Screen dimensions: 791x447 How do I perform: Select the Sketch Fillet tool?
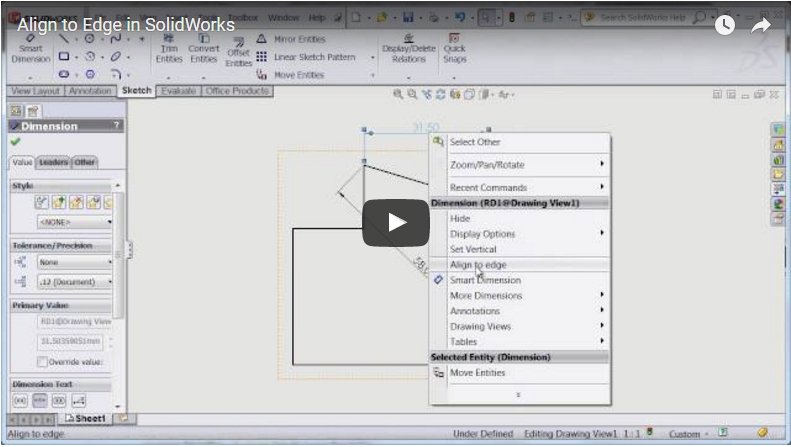click(x=116, y=74)
